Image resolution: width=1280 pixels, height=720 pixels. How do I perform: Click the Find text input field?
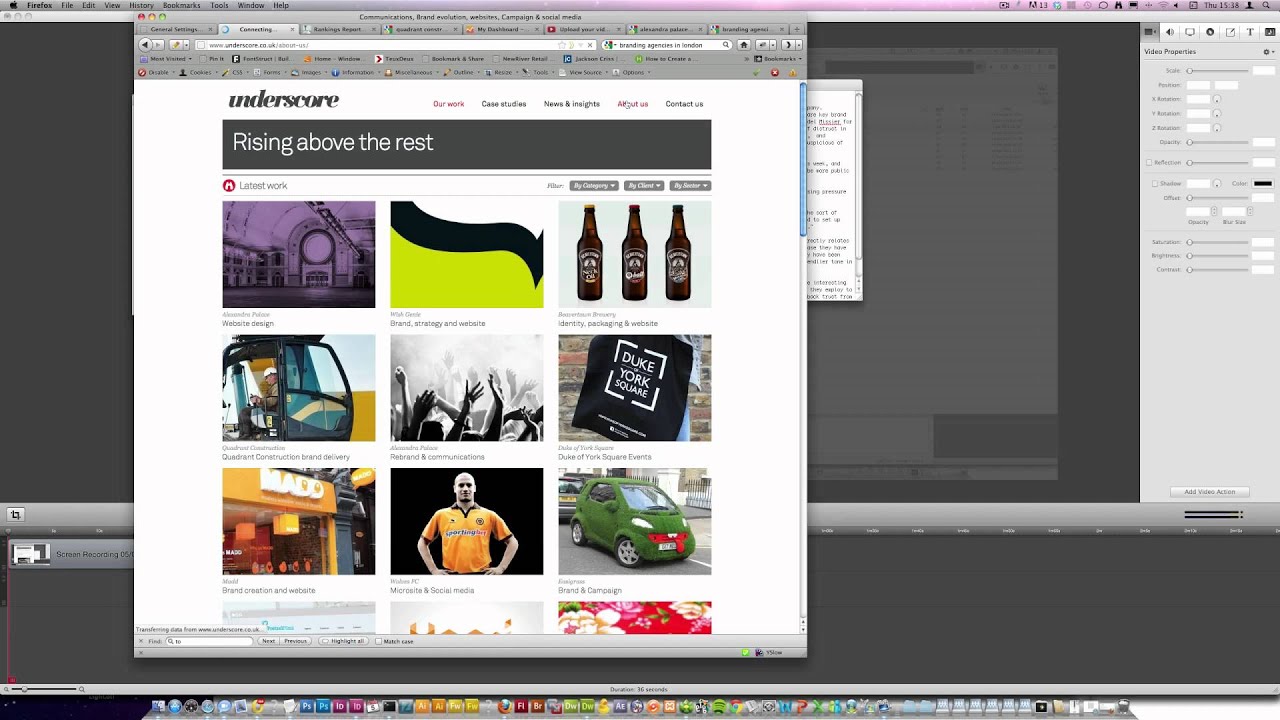pyautogui.click(x=208, y=641)
